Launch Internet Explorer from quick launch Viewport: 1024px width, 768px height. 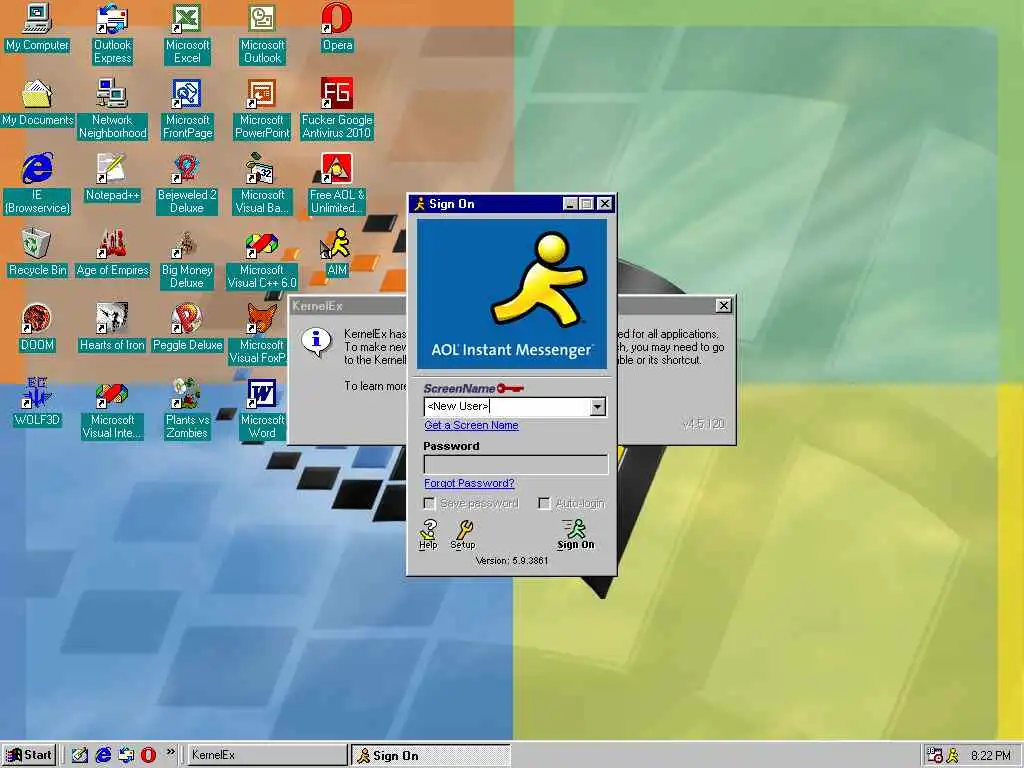pos(103,755)
